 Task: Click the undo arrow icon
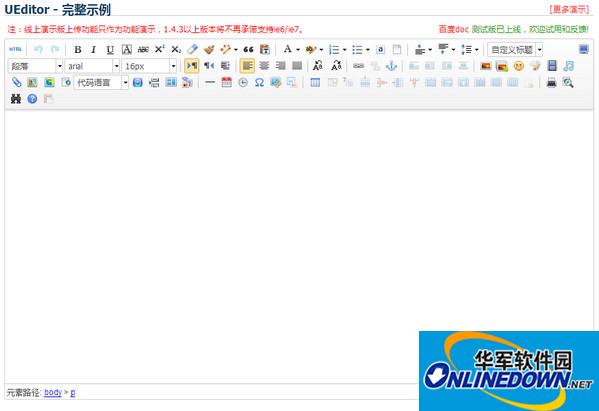[38, 49]
